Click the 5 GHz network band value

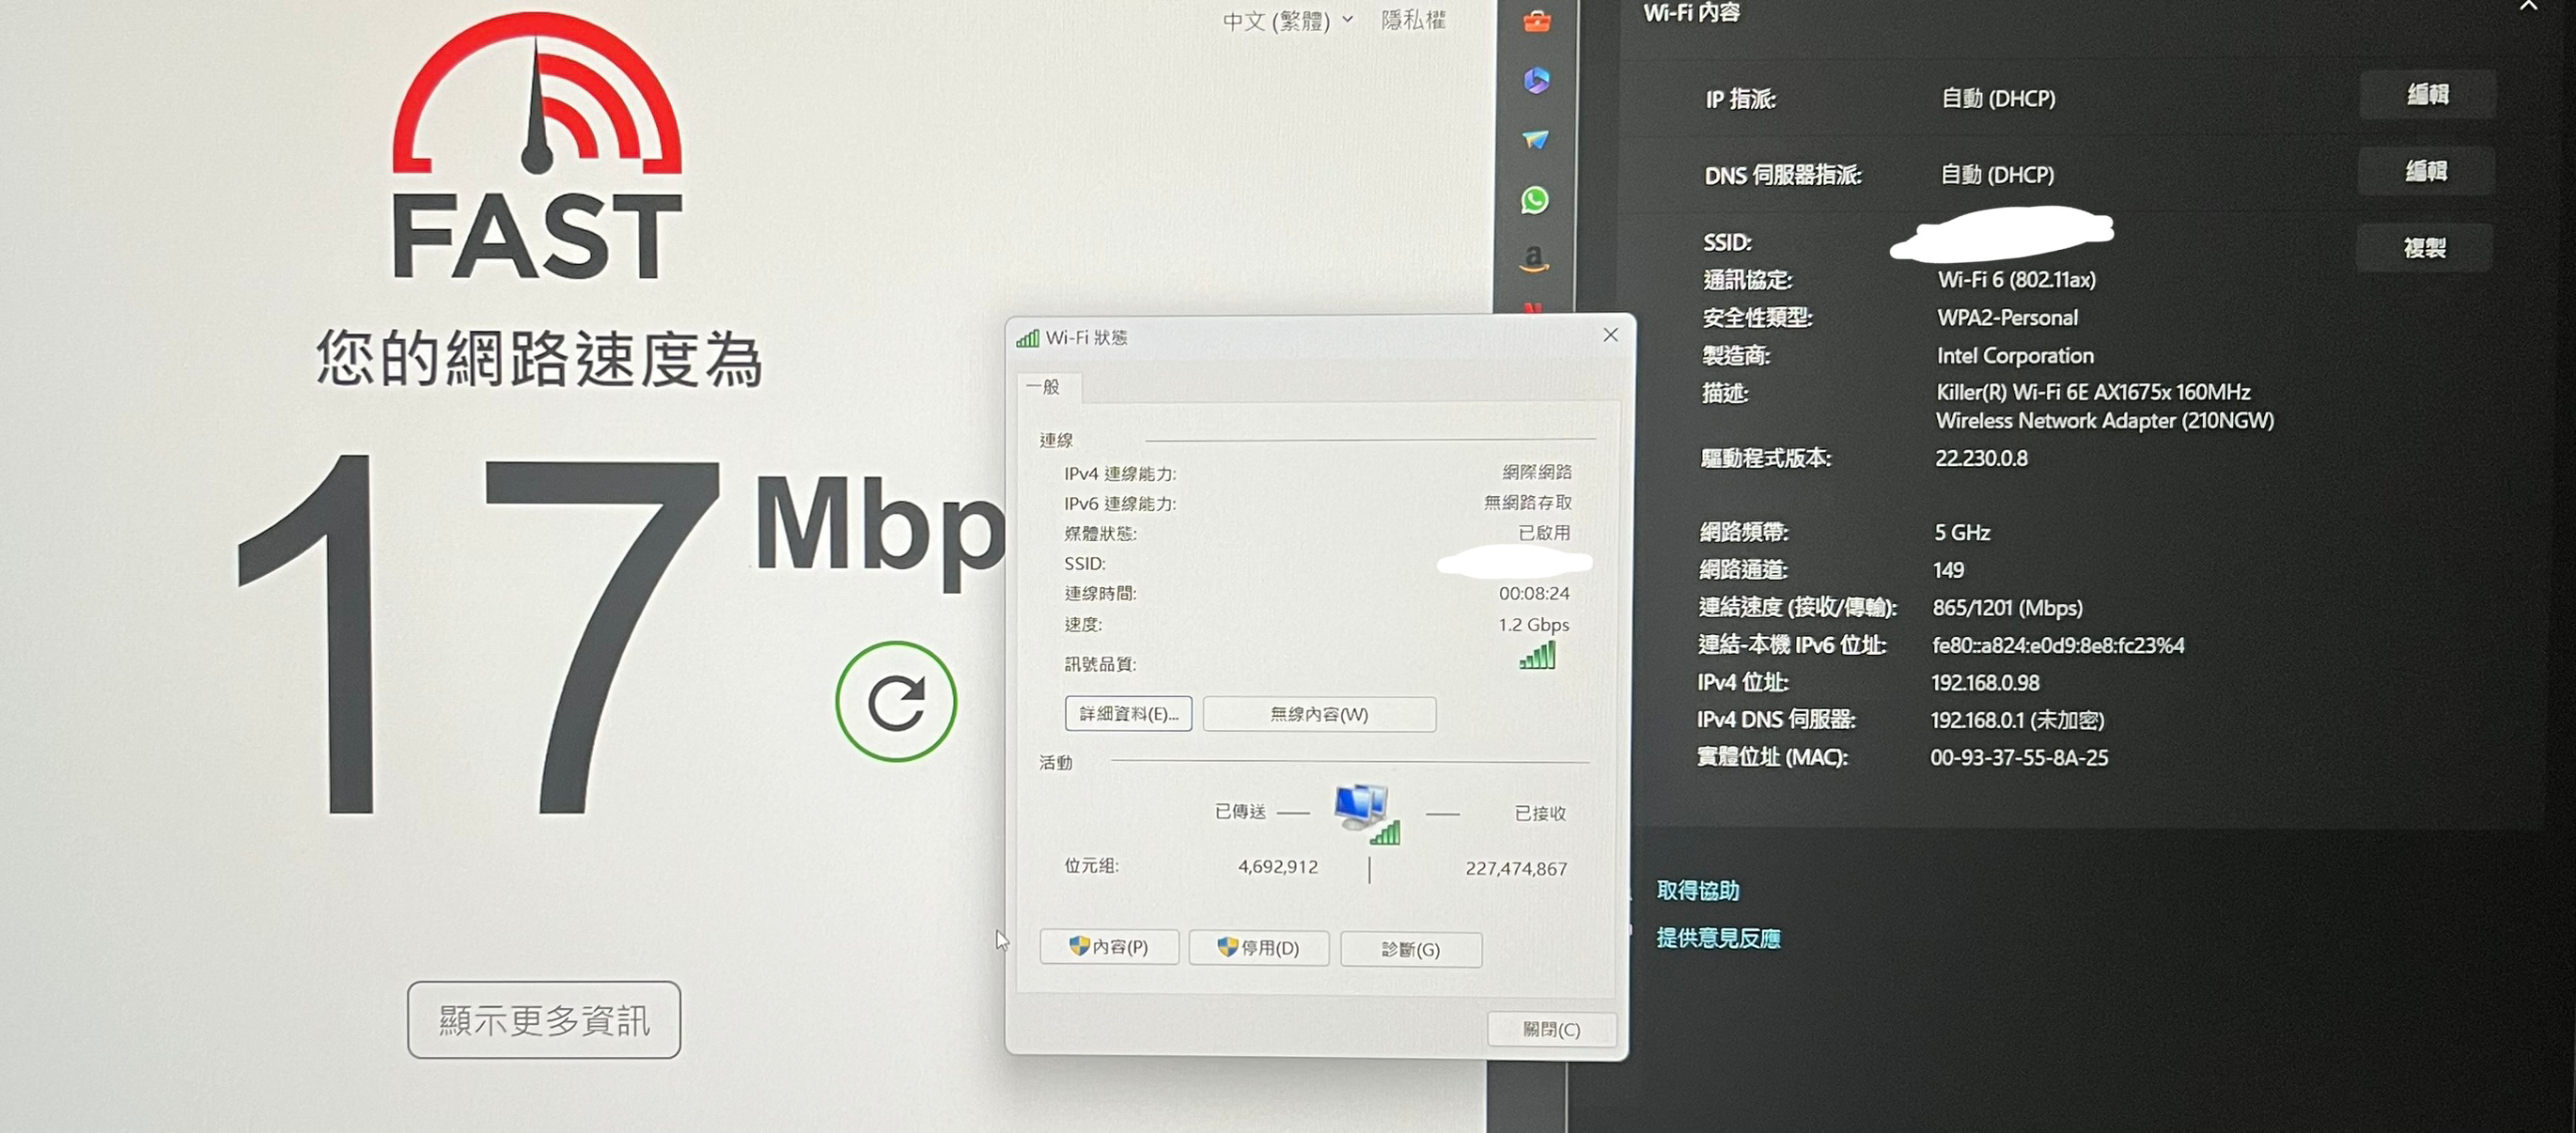coord(1962,533)
